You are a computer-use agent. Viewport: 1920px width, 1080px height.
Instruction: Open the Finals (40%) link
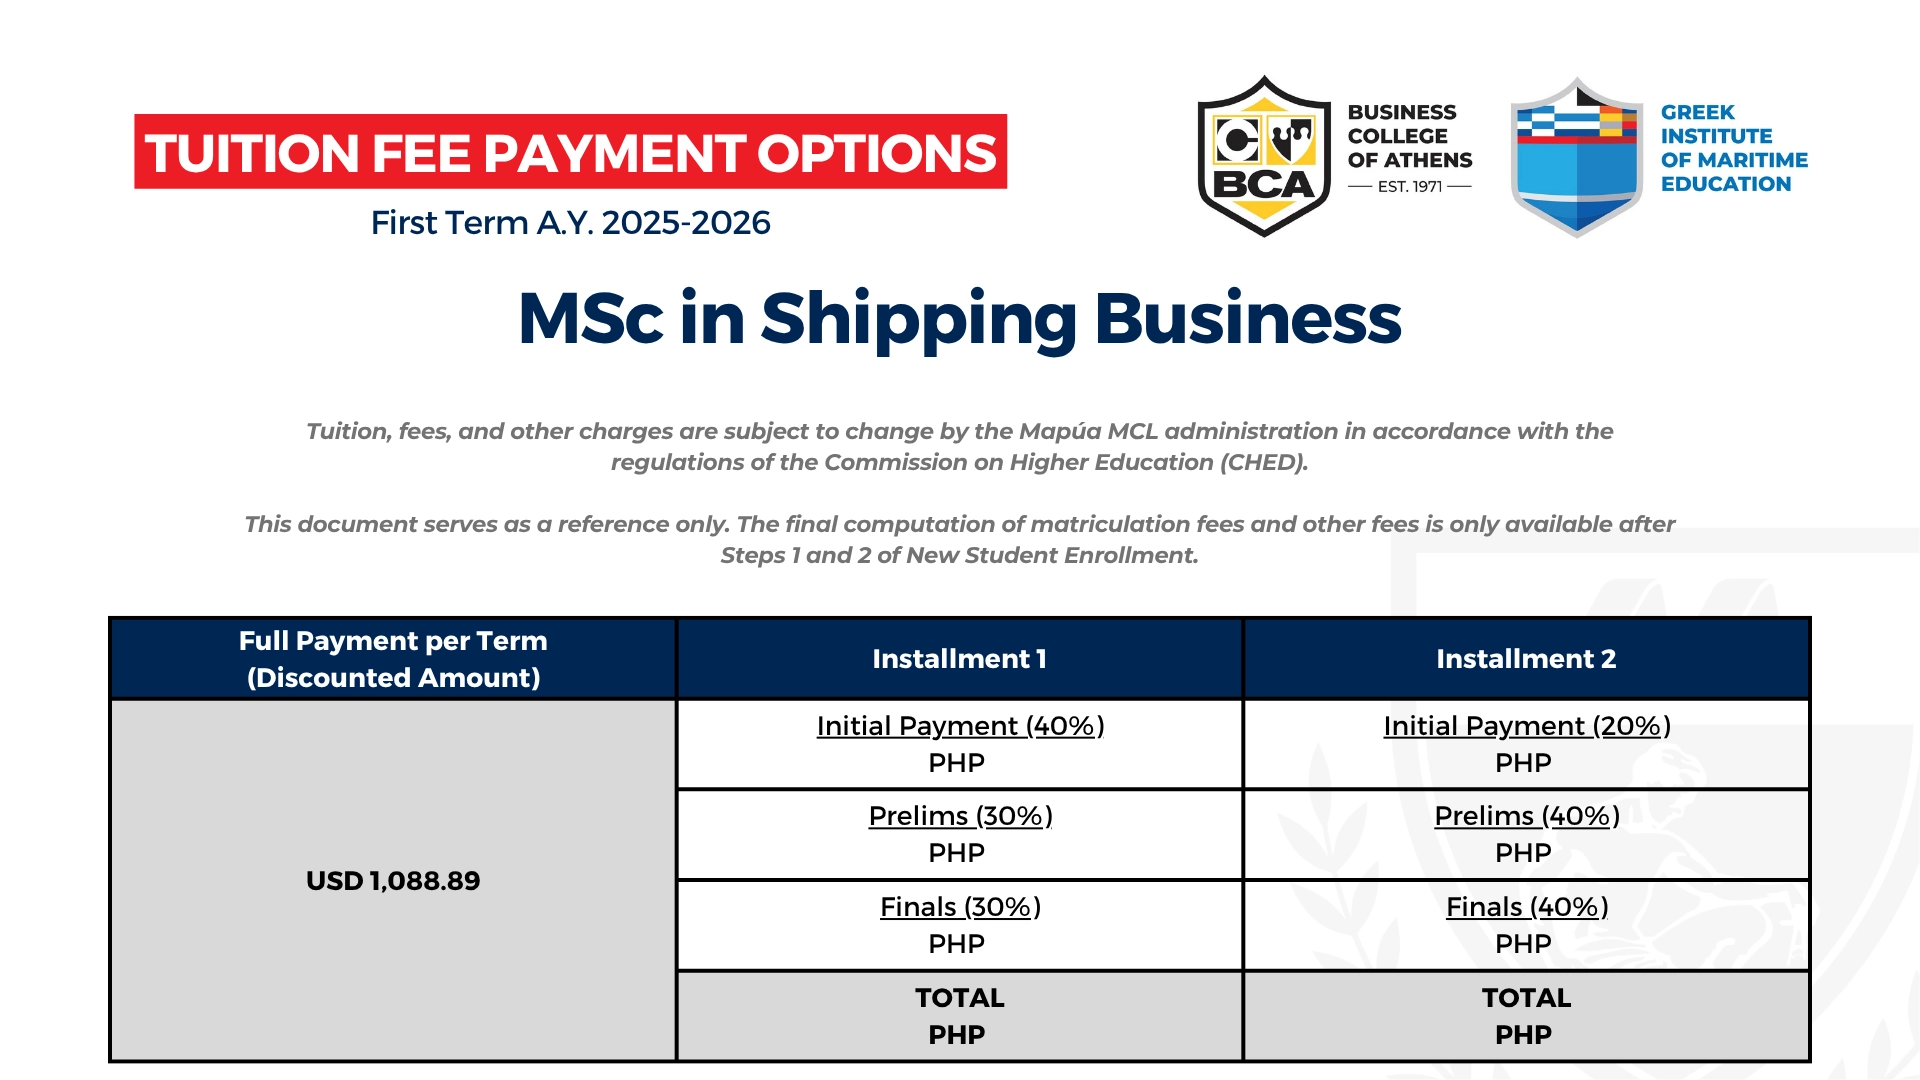1527,907
